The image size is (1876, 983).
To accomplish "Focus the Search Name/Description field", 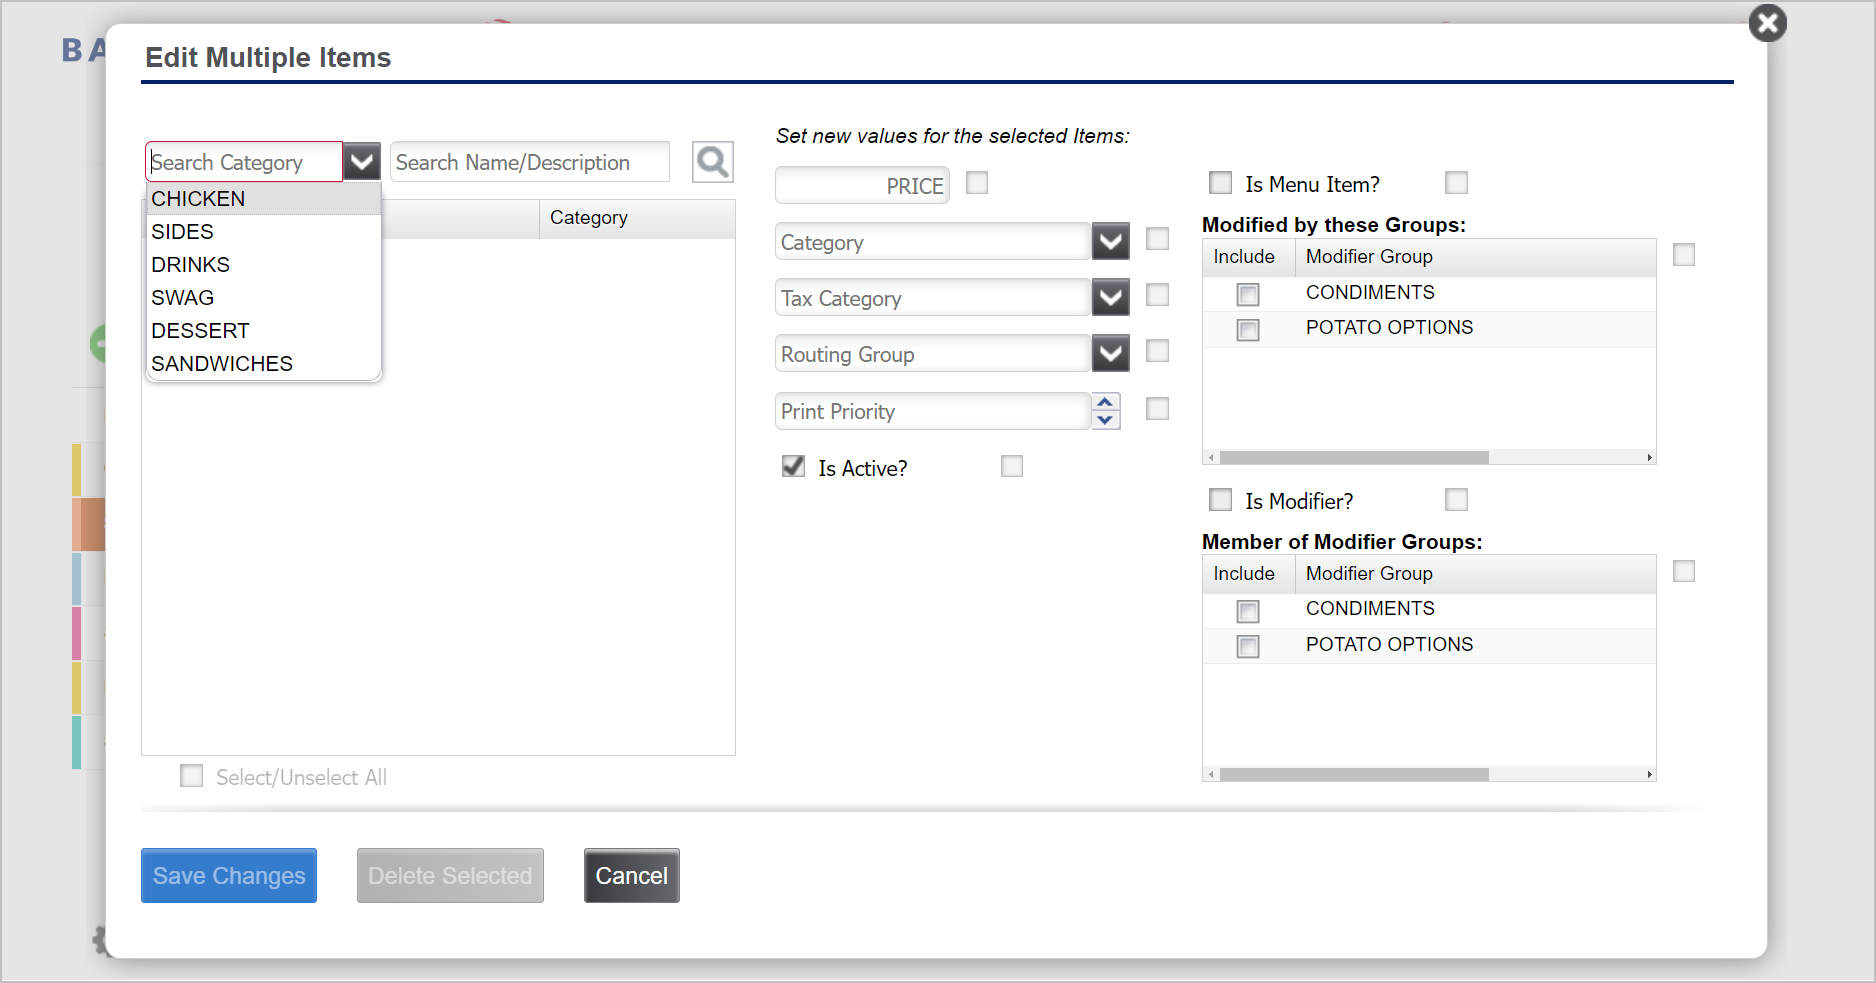I will tap(530, 162).
